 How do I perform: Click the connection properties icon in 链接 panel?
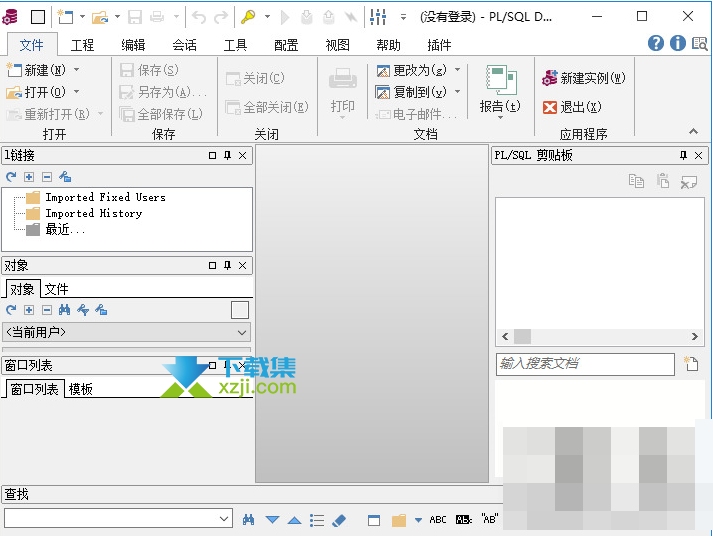pyautogui.click(x=65, y=176)
